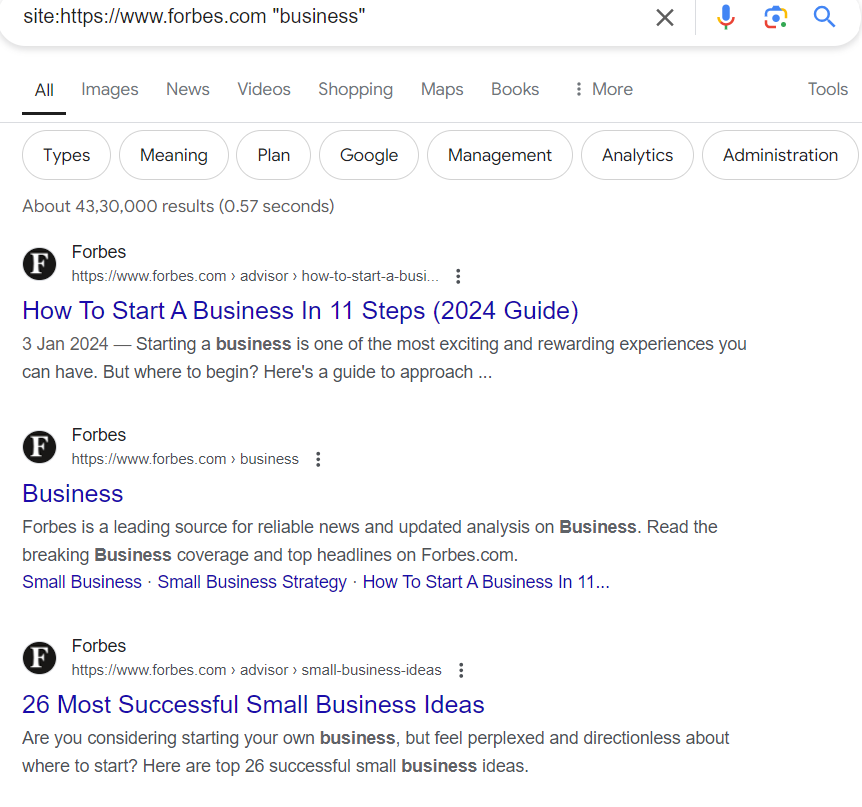Switch to the Books tab
This screenshot has height=807, width=862.
coord(515,89)
